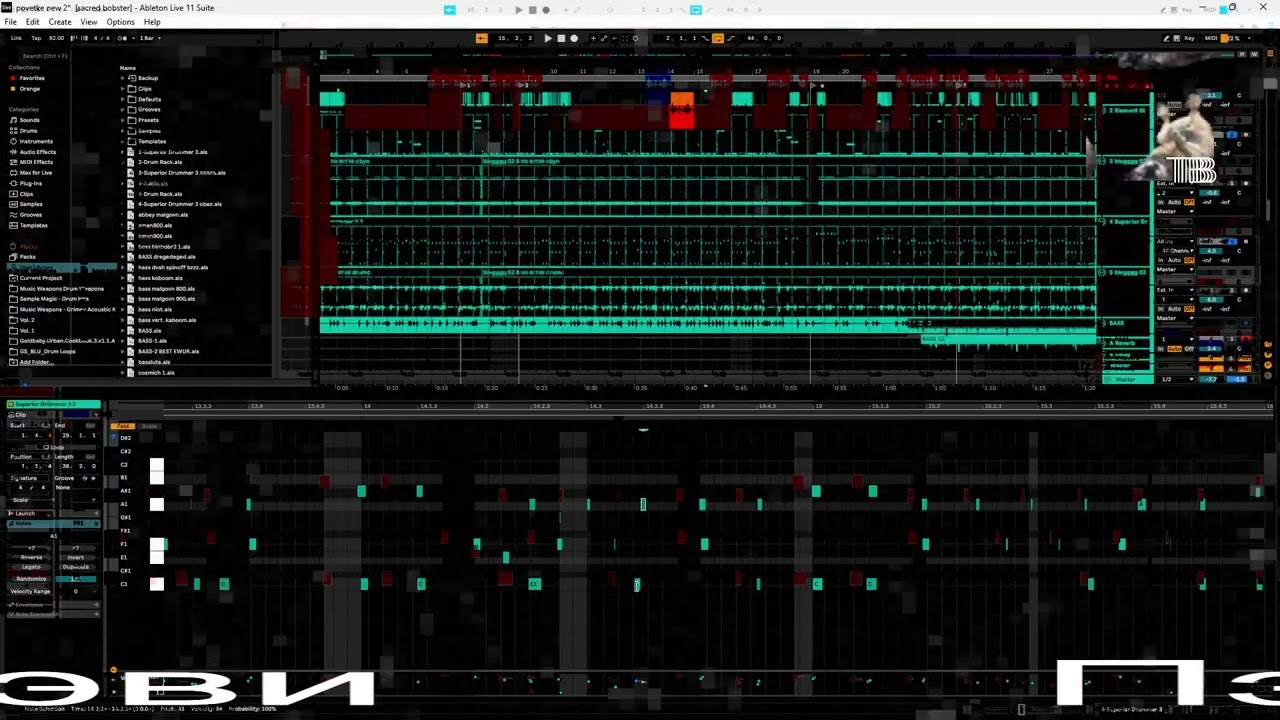The width and height of the screenshot is (1280, 720).
Task: Open the Edit menu
Action: [x=33, y=22]
